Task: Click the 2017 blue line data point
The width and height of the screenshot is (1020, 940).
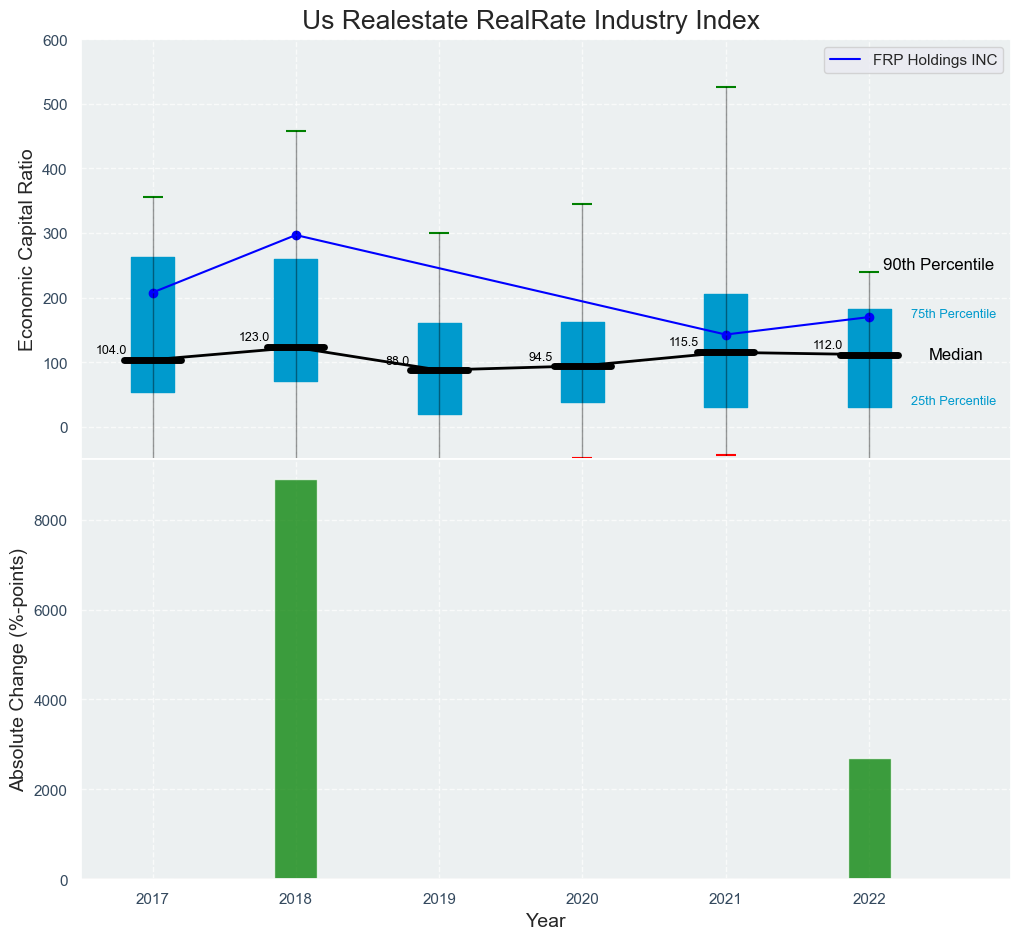Action: point(153,293)
